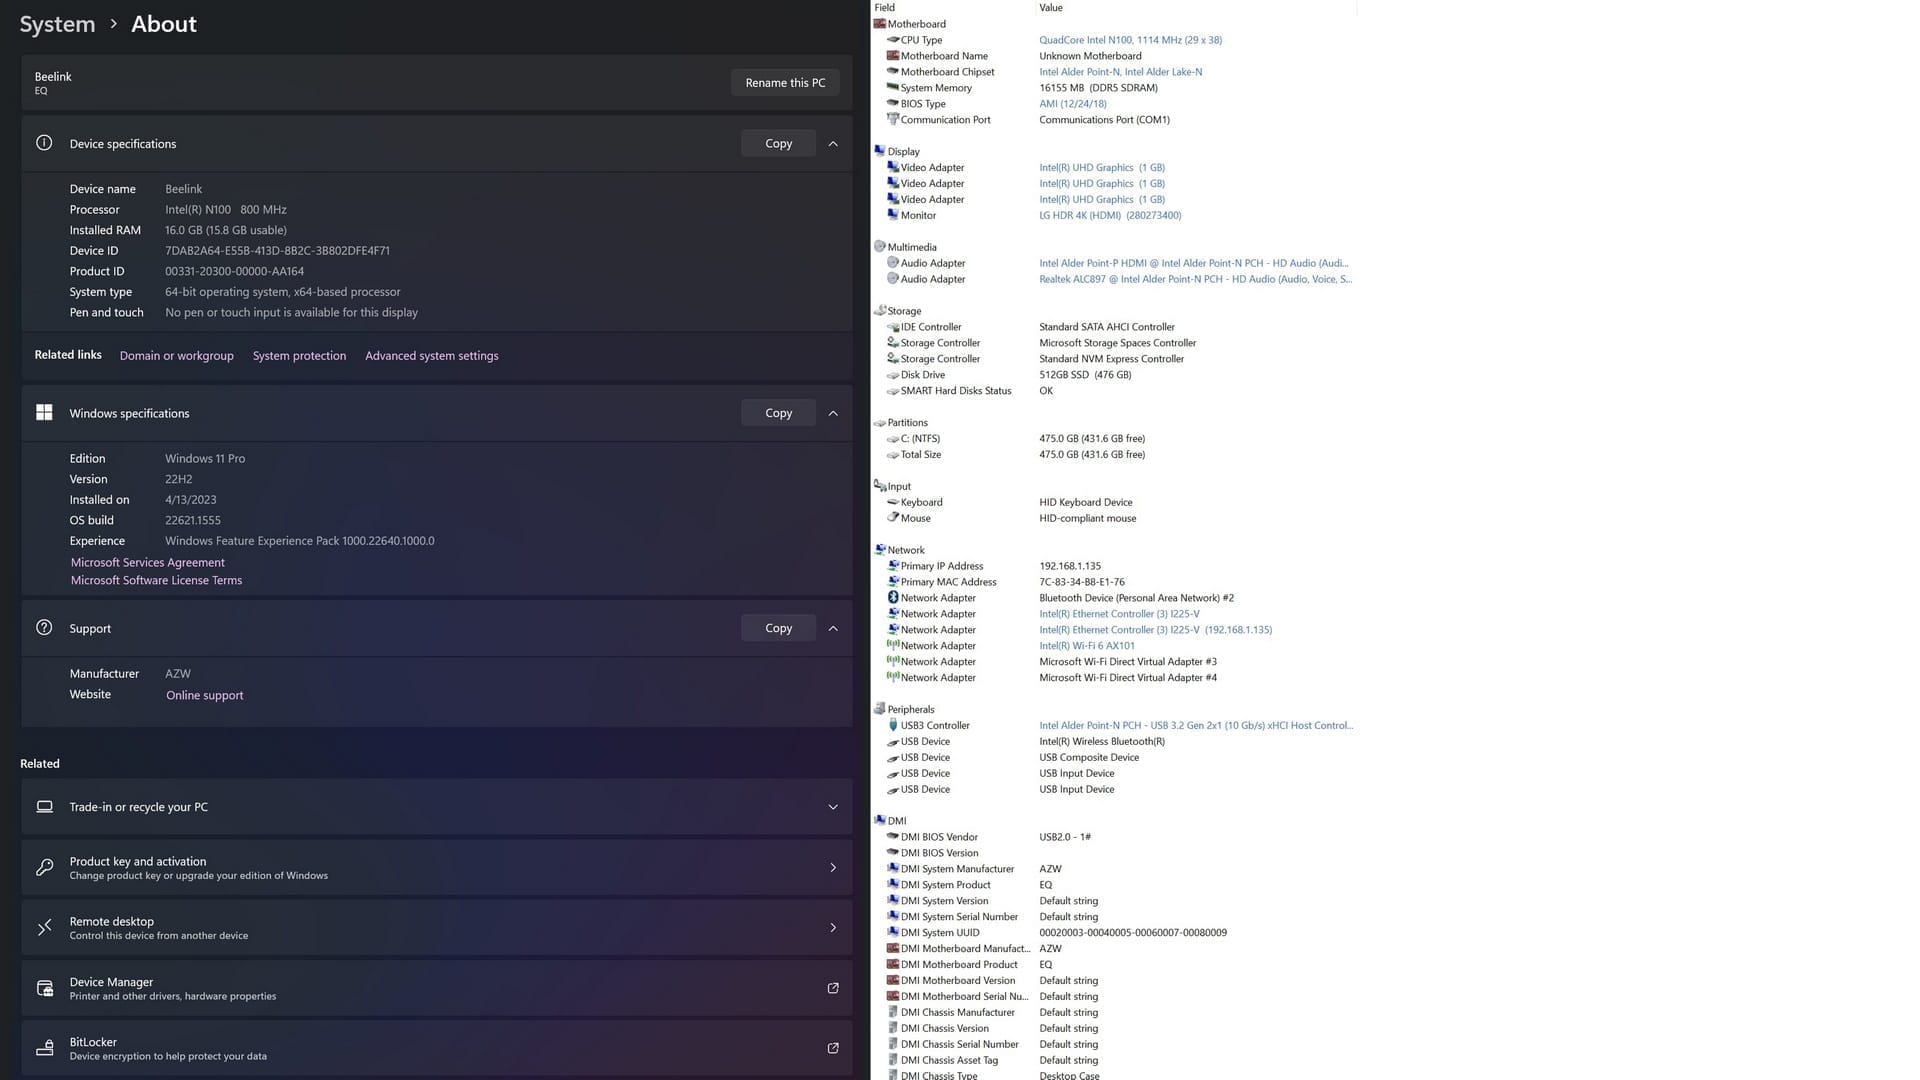Screen dimensions: 1920x1080
Task: Open Microsoft Software License Terms link
Action: tap(156, 580)
